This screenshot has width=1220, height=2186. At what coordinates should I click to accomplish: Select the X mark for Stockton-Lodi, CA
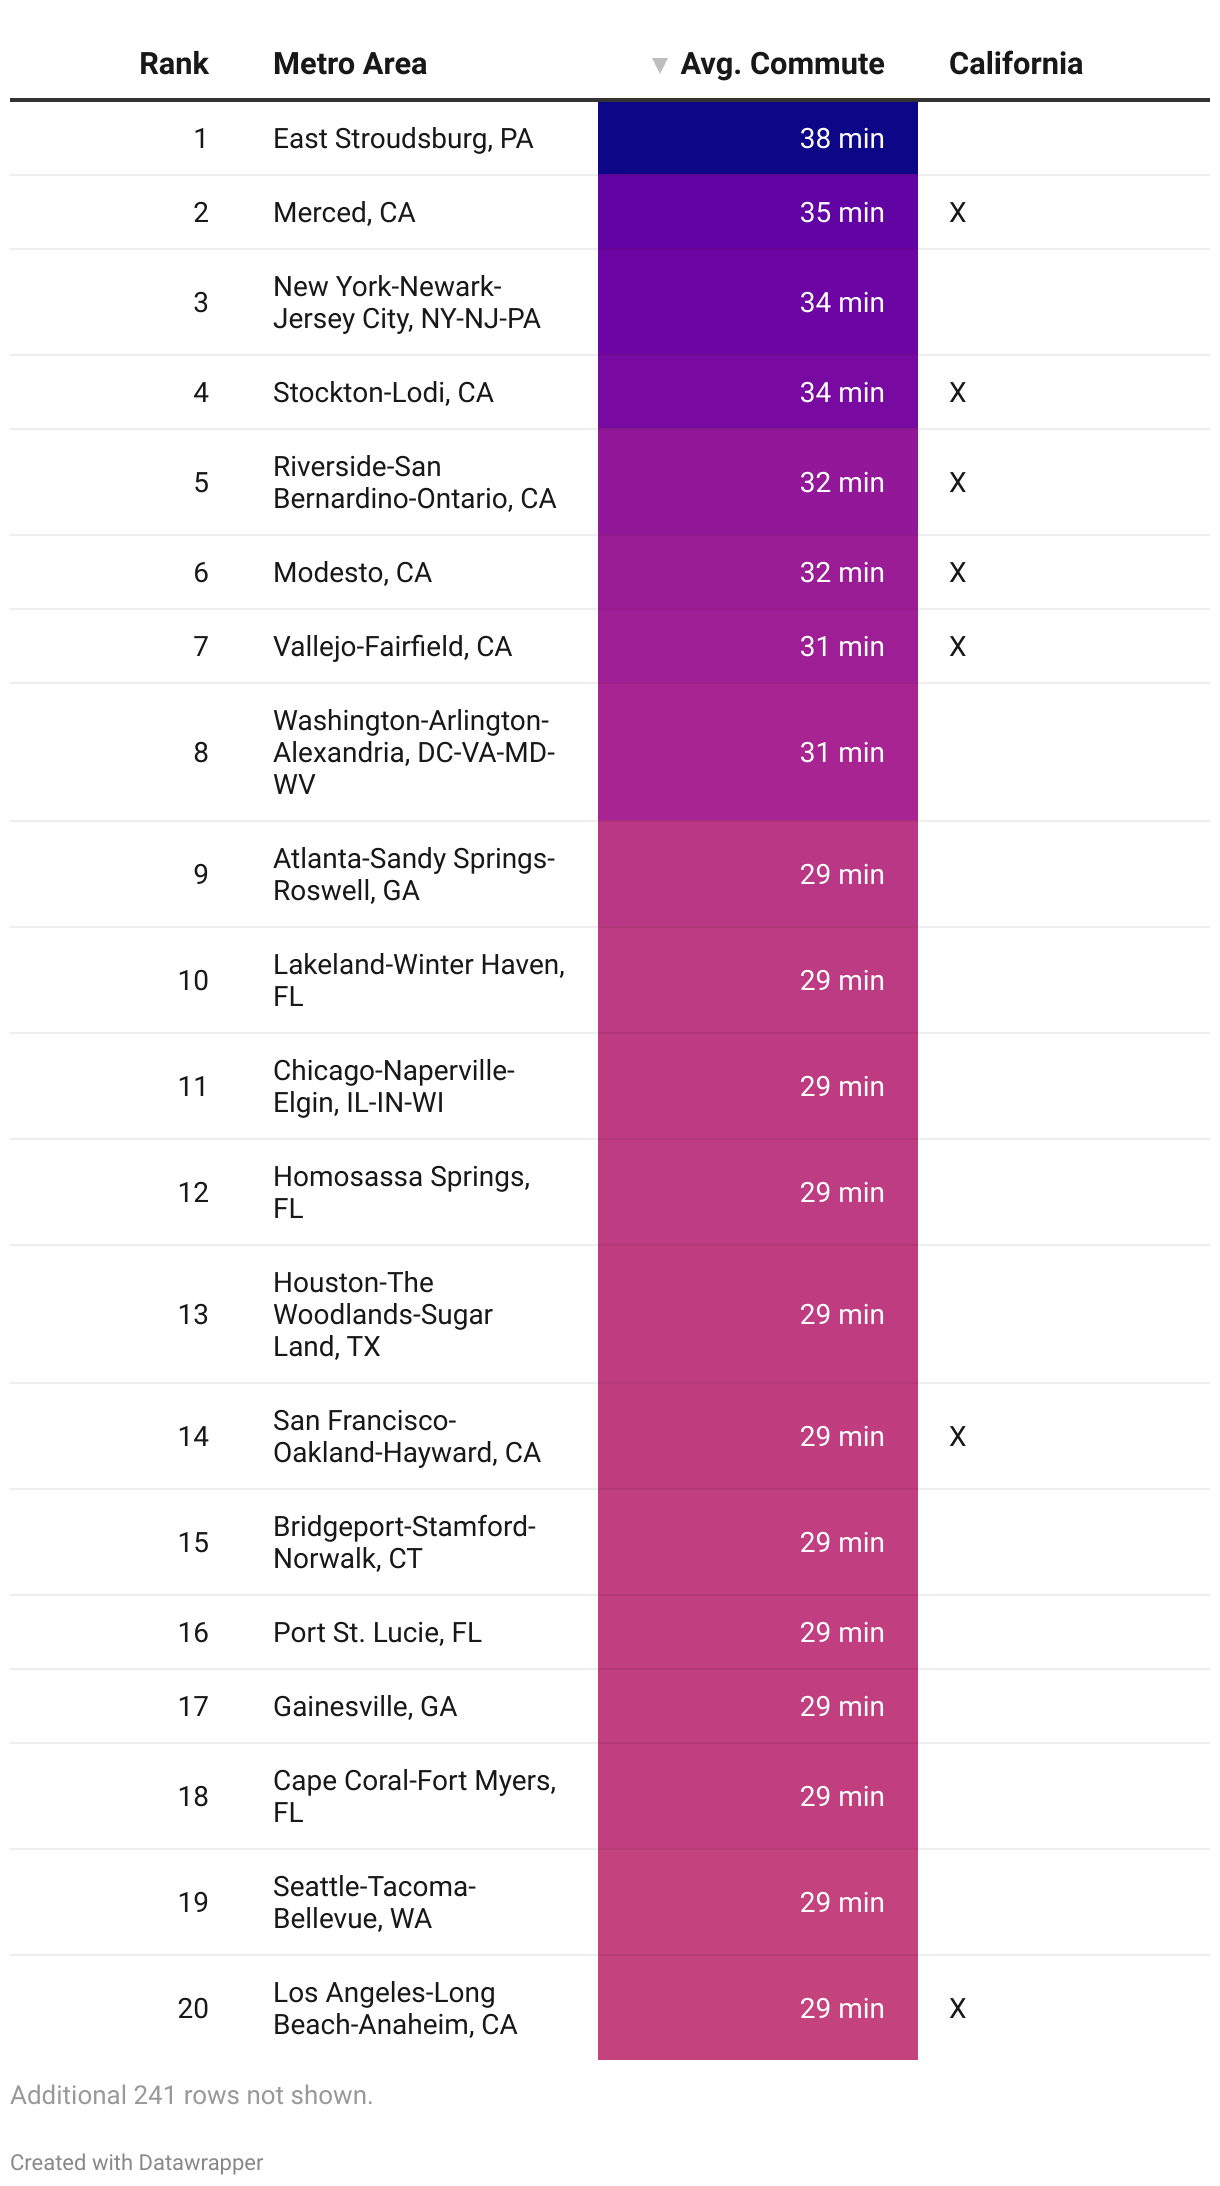(958, 392)
